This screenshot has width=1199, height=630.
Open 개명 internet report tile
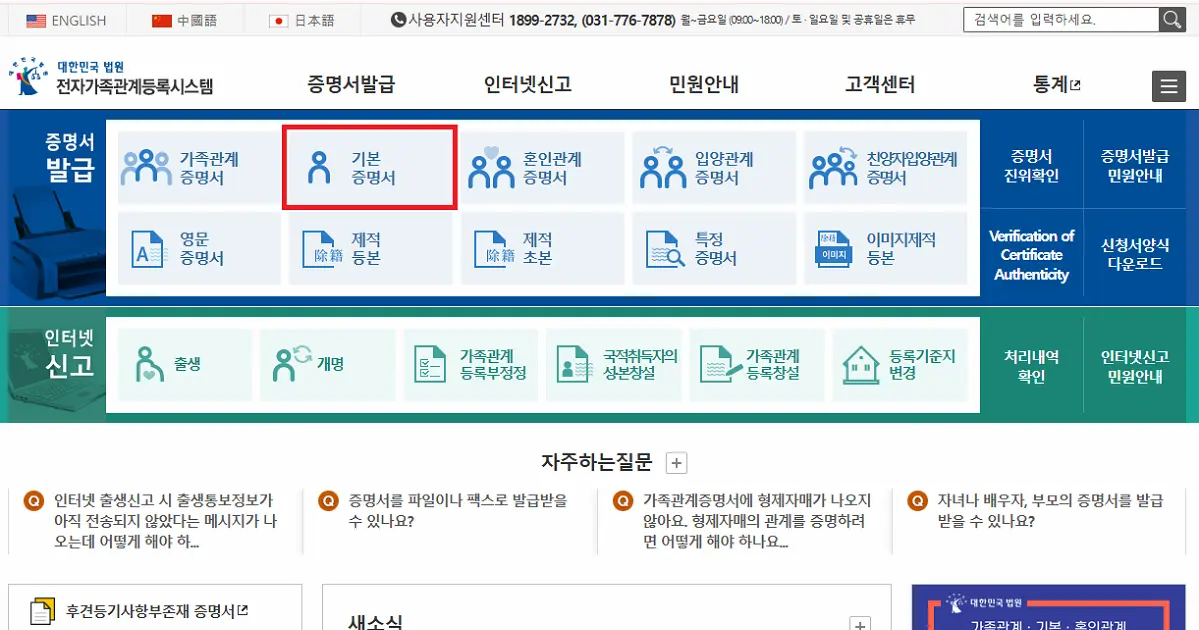[x=327, y=365]
